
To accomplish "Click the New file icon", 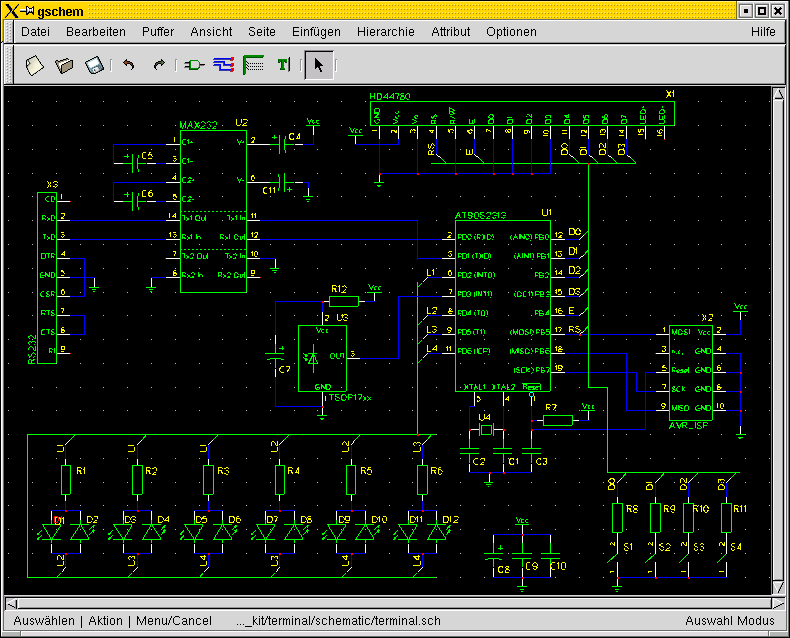I will (x=35, y=65).
